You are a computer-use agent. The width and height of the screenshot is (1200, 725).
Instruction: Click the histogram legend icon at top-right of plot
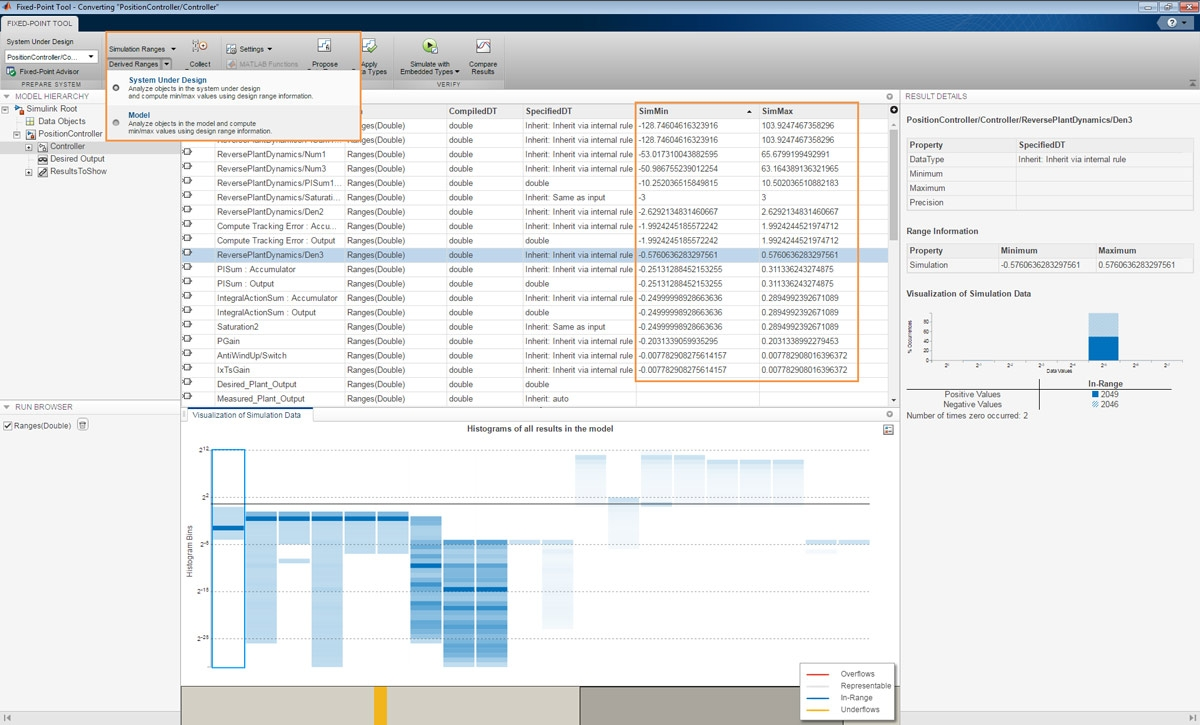888,429
